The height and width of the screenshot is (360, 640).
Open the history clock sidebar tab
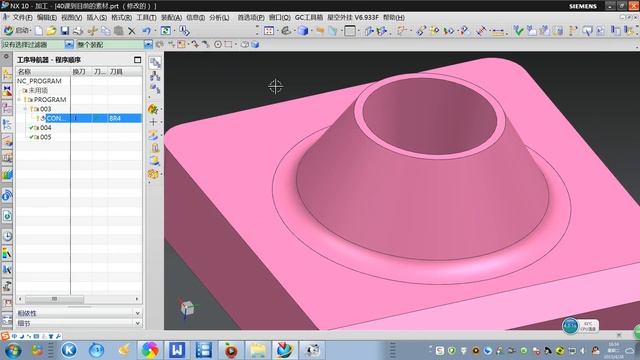(7, 236)
